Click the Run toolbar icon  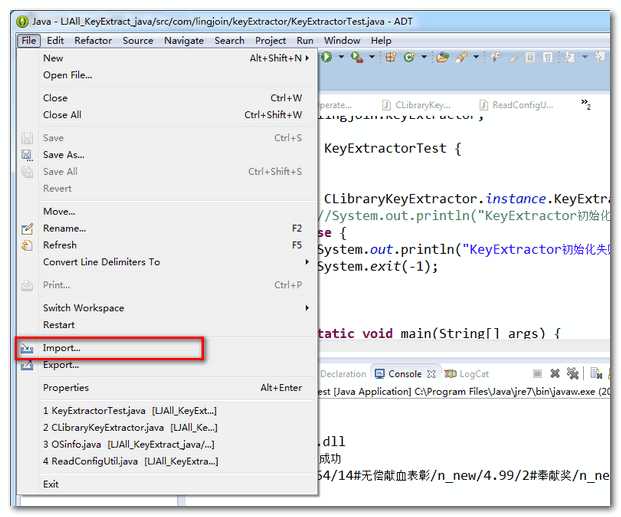(x=327, y=57)
